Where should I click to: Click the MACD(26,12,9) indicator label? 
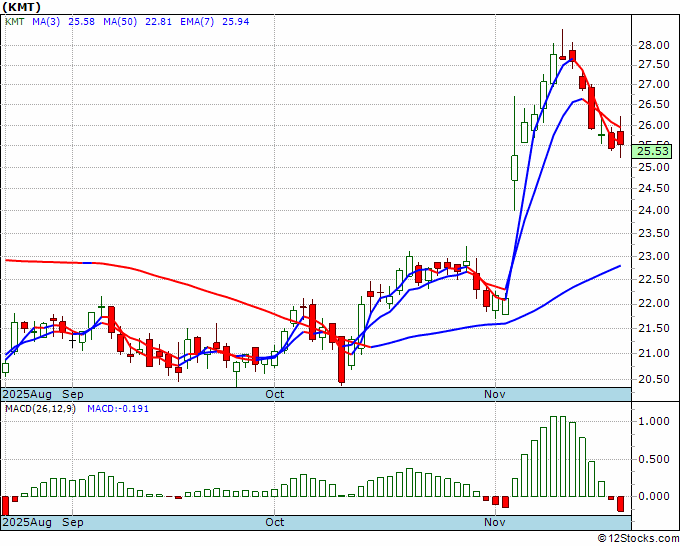coord(40,409)
